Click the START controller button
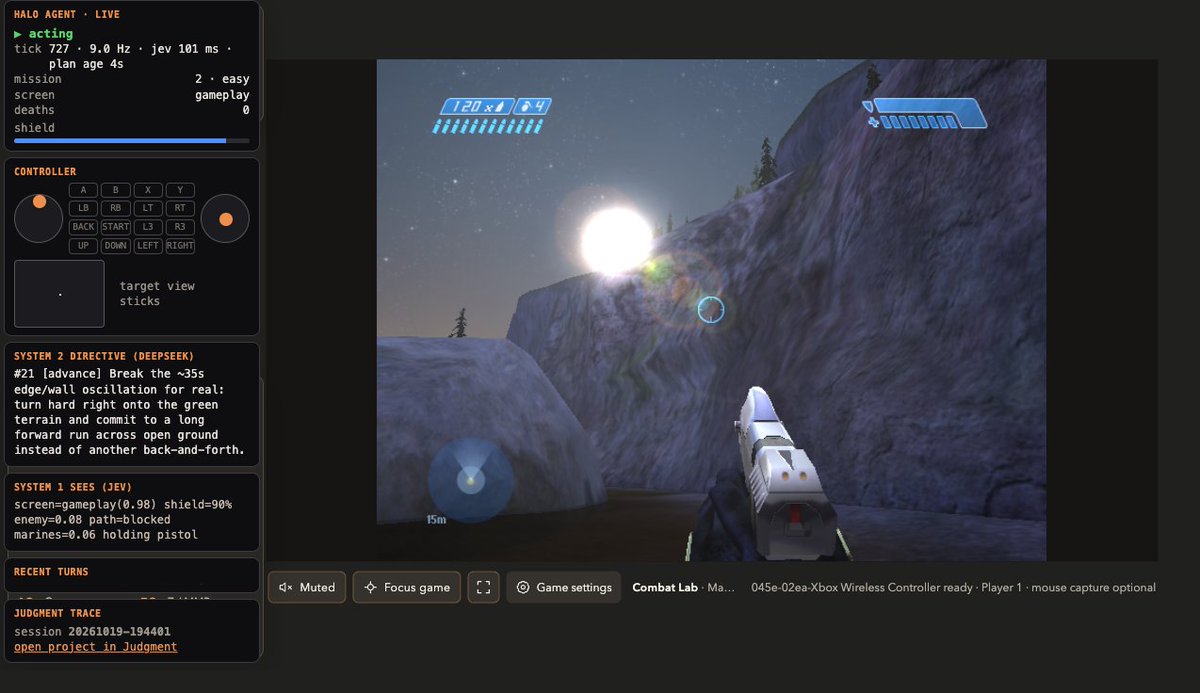1200x693 pixels. coord(115,227)
